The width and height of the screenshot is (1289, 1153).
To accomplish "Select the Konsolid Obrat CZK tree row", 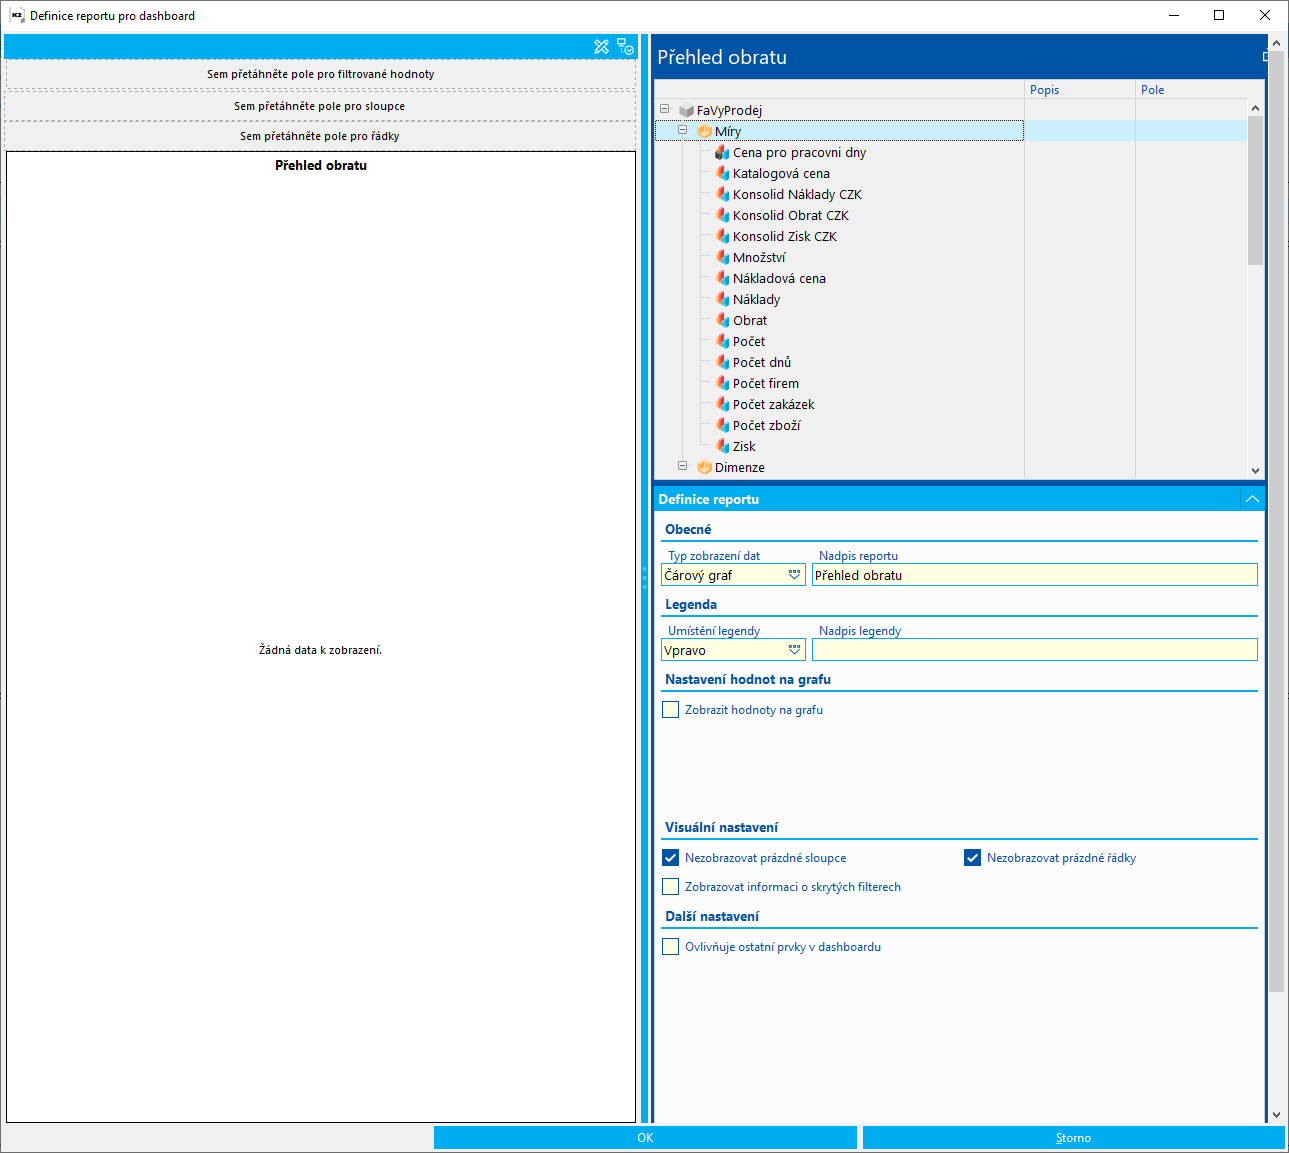I will tap(951, 216).
